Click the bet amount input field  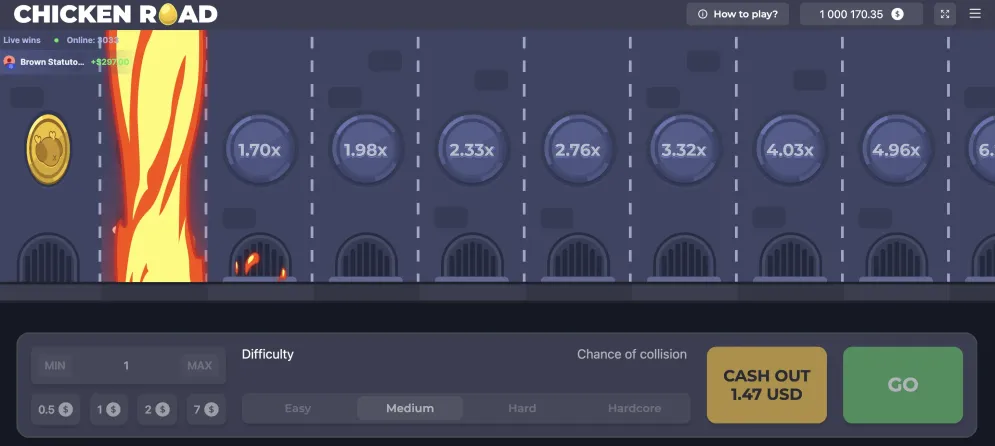pyautogui.click(x=127, y=366)
